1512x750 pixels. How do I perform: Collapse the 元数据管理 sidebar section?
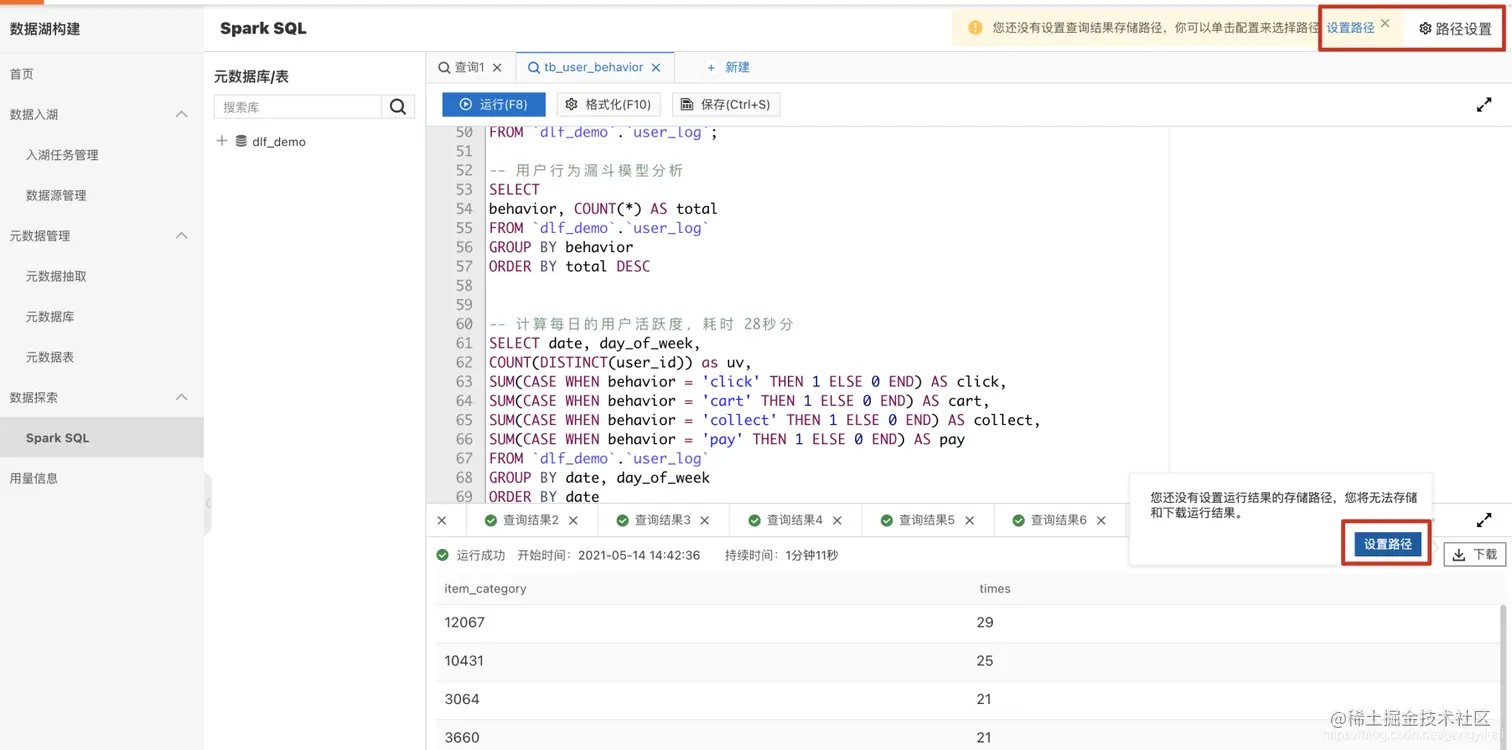(182, 236)
